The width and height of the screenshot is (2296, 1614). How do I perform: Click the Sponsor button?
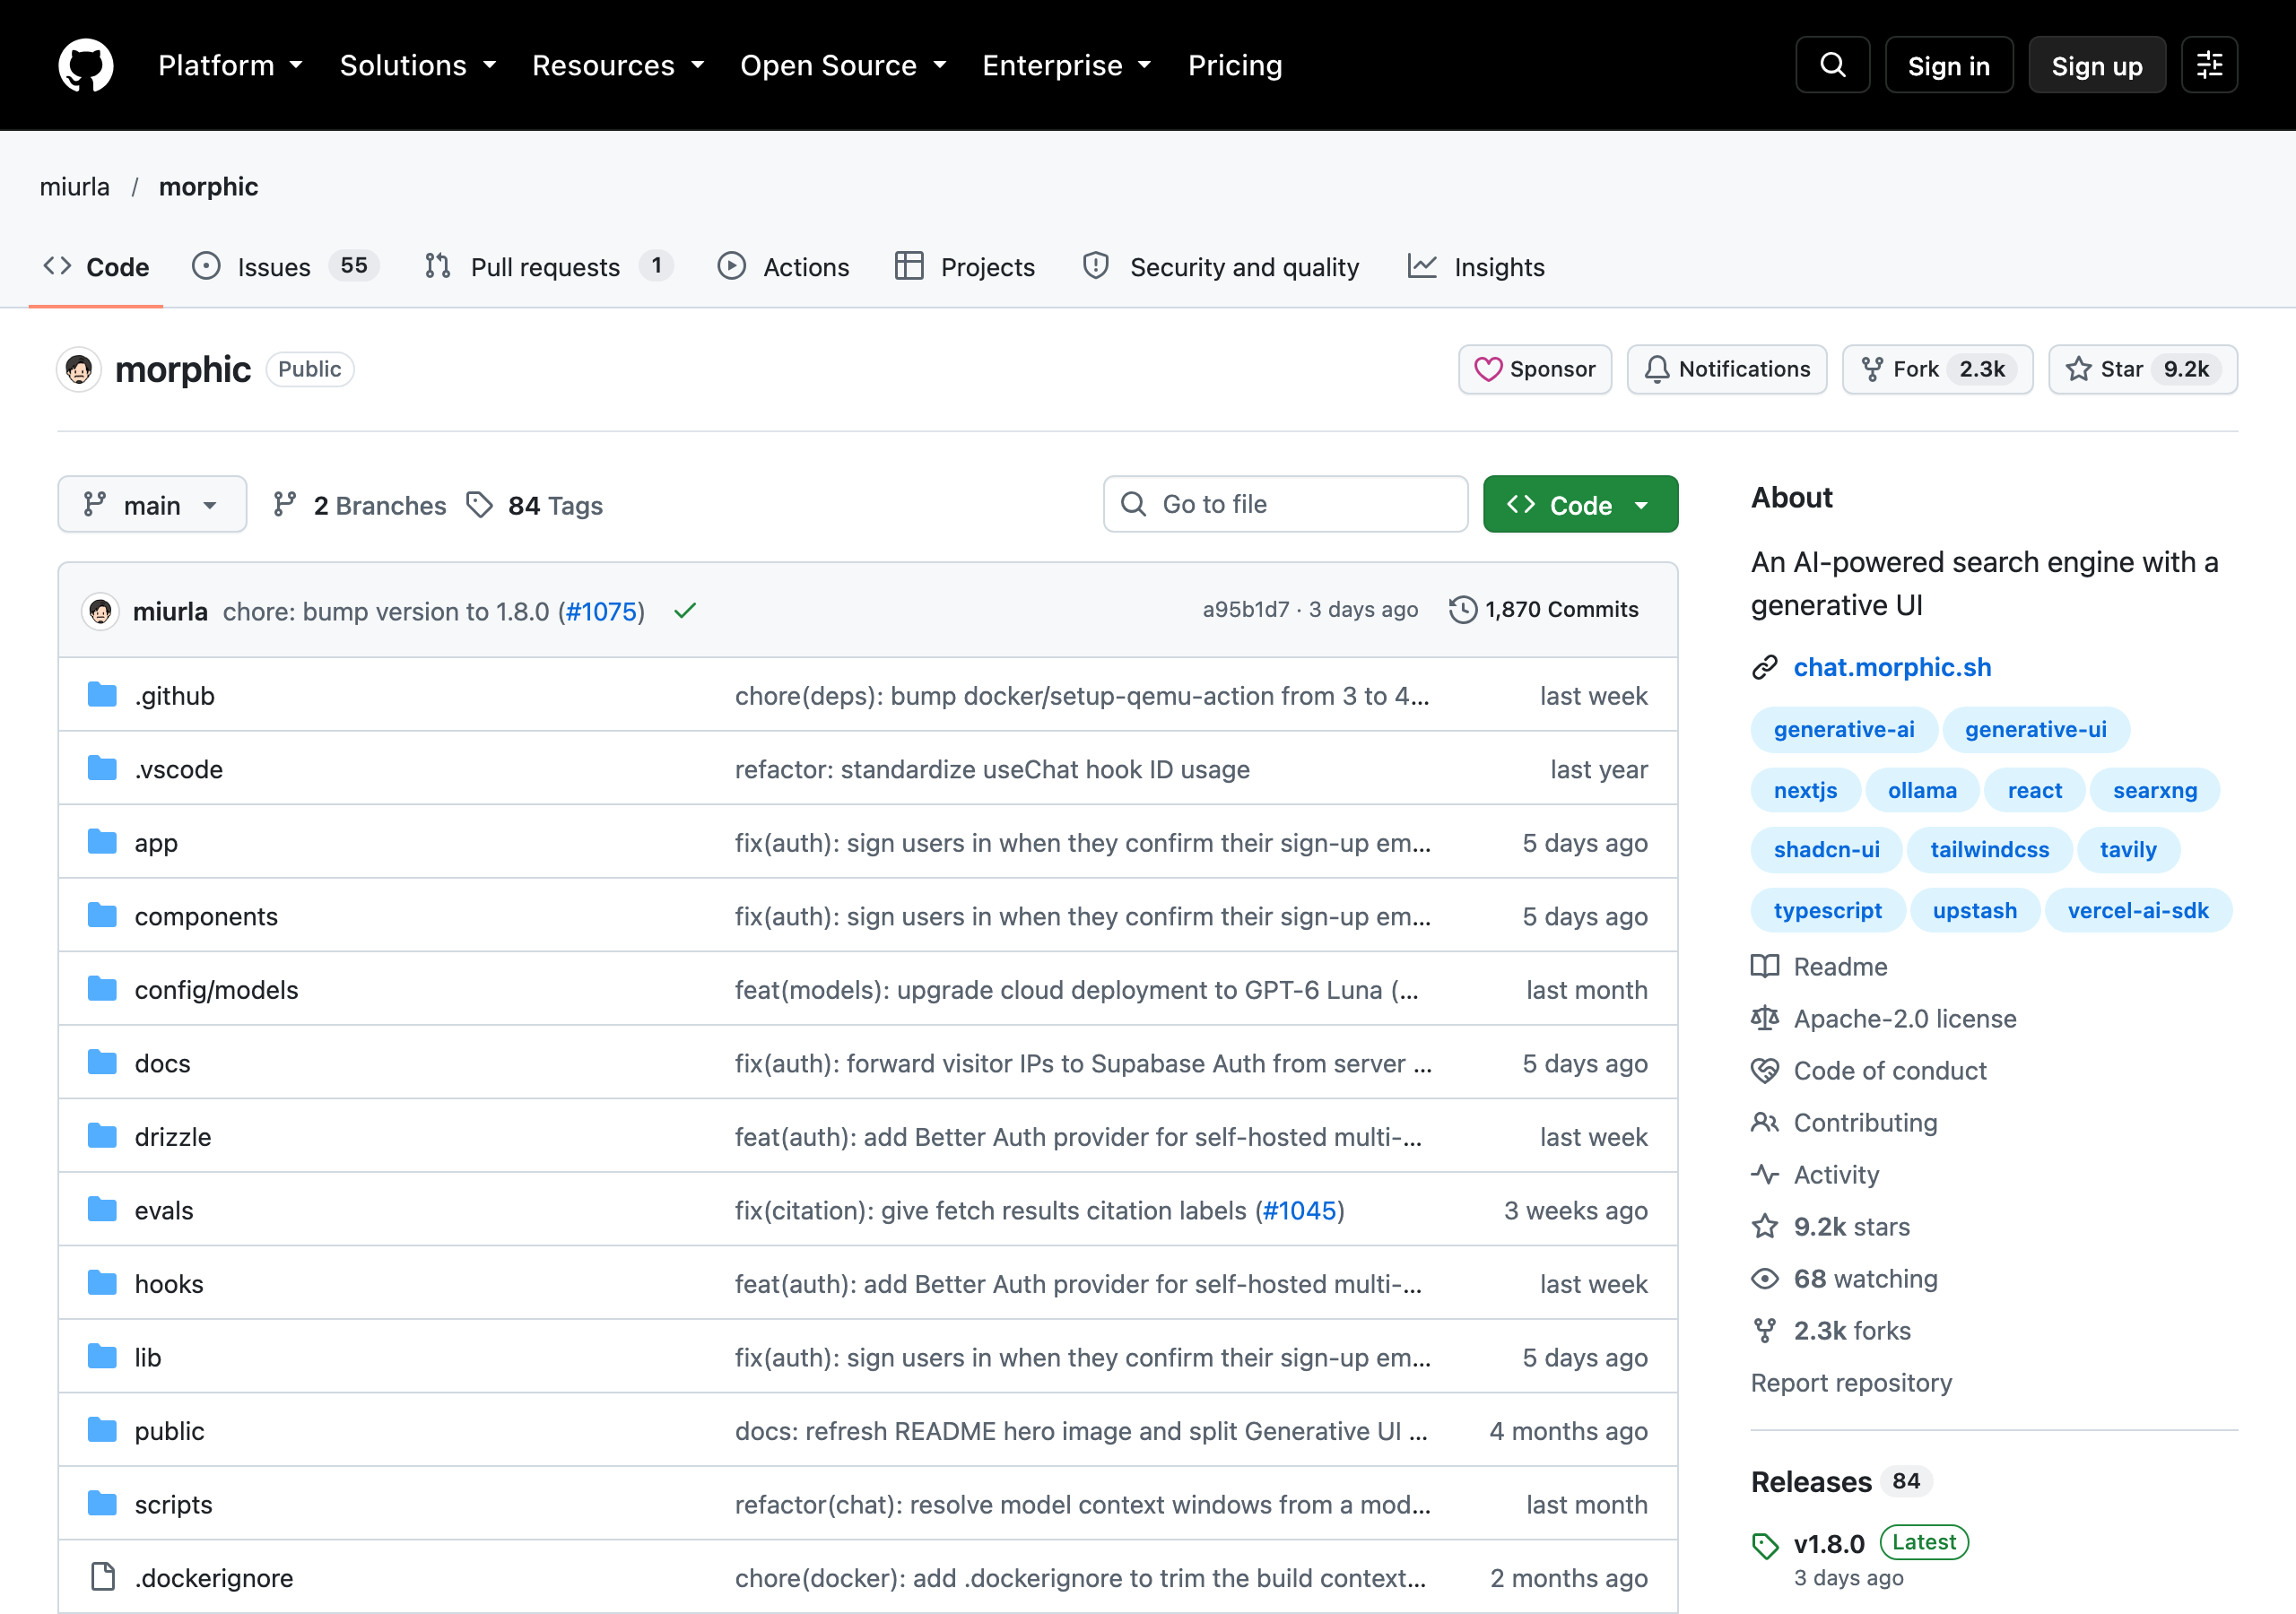click(x=1535, y=370)
